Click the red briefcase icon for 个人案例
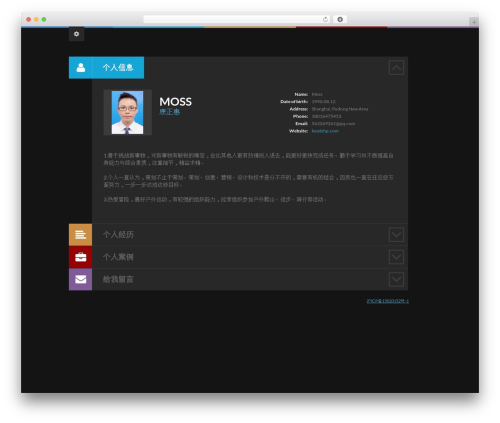This screenshot has height=423, width=500. pyautogui.click(x=80, y=257)
